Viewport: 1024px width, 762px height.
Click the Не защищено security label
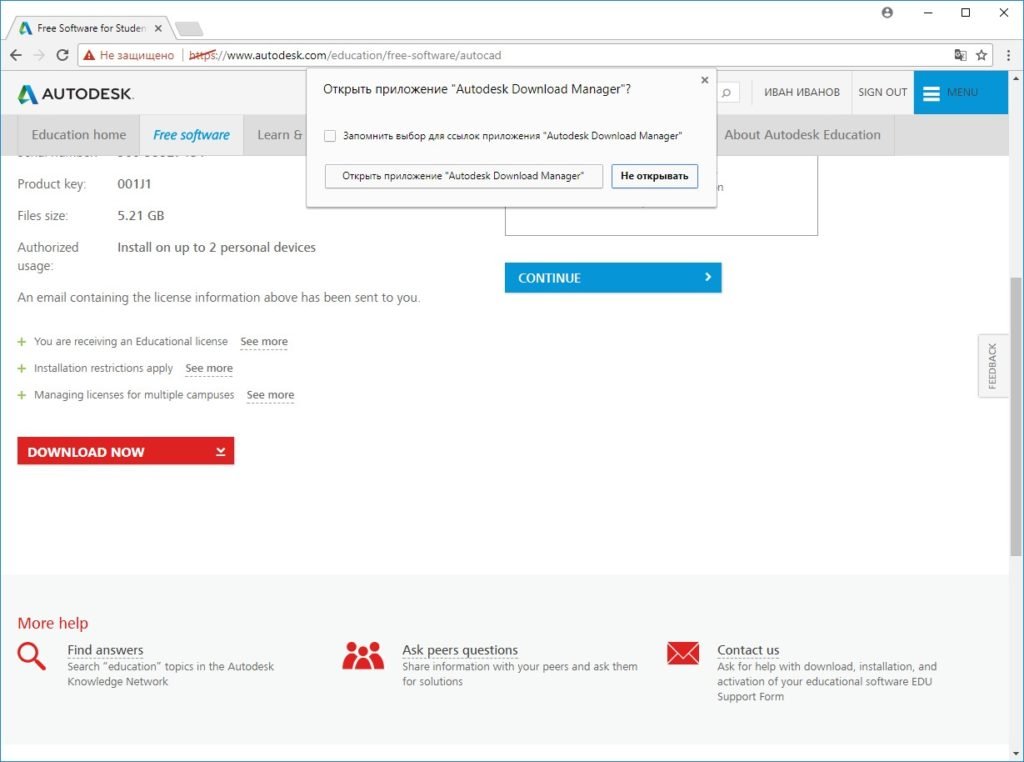[x=136, y=56]
